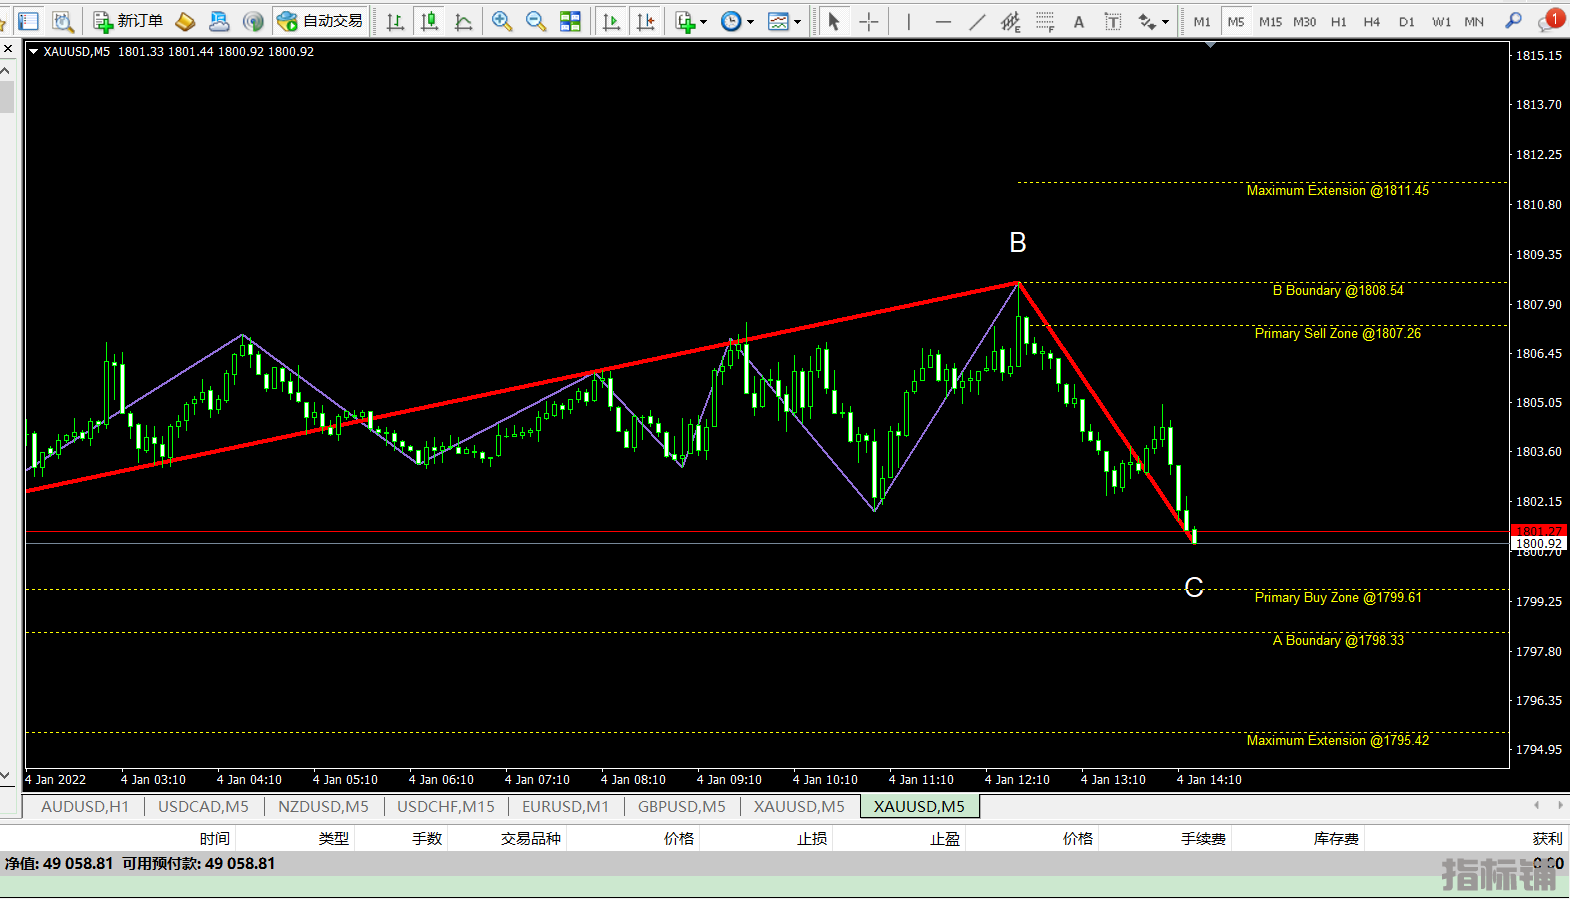This screenshot has width=1570, height=899.
Task: Set timeframe to H4
Action: click(1372, 21)
